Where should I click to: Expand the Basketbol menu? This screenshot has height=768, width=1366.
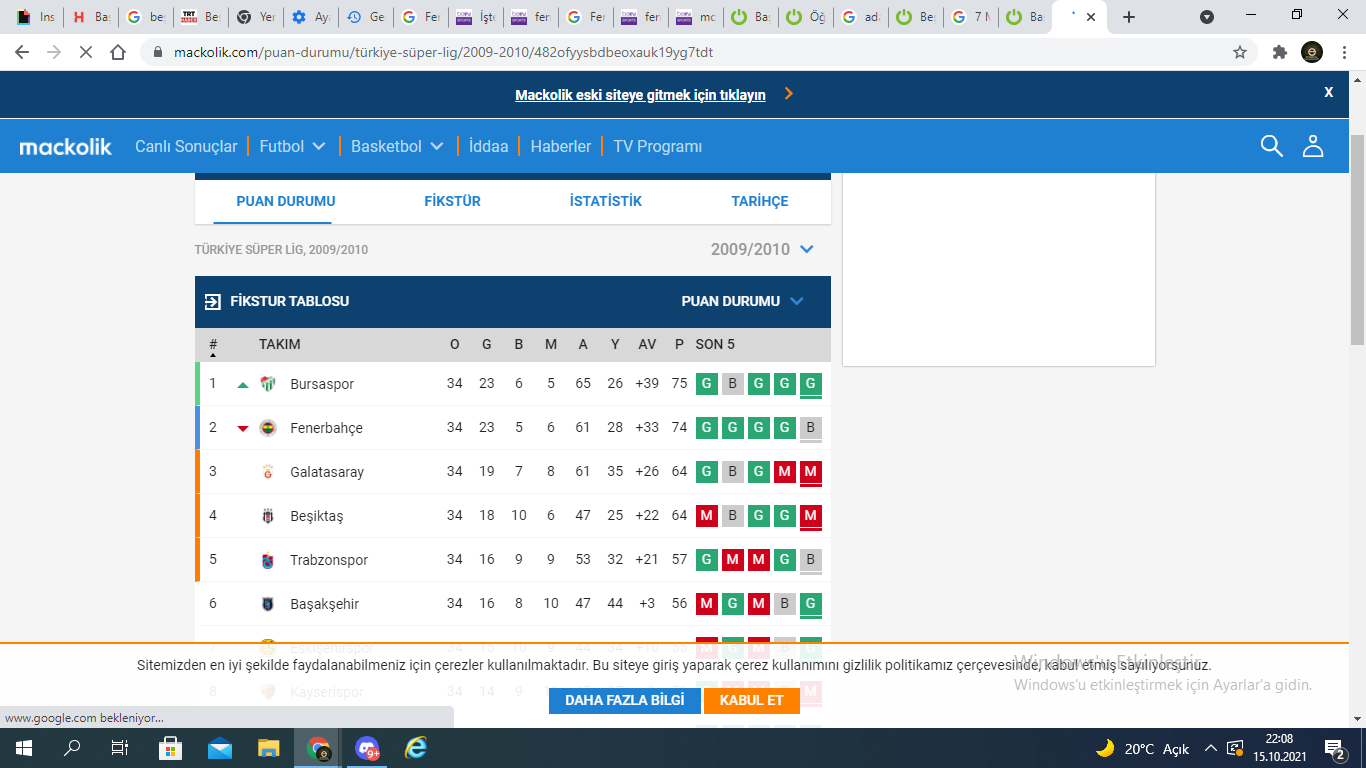[x=397, y=146]
